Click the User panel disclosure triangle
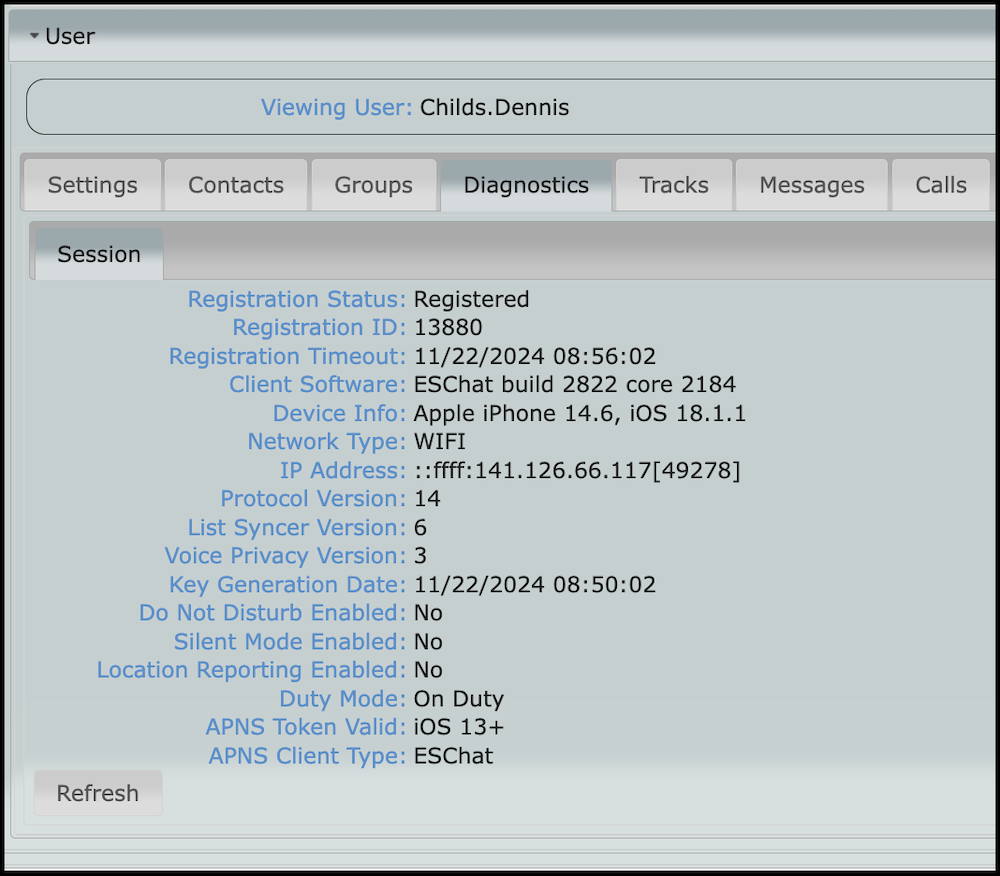Image resolution: width=1000 pixels, height=876 pixels. click(33, 35)
